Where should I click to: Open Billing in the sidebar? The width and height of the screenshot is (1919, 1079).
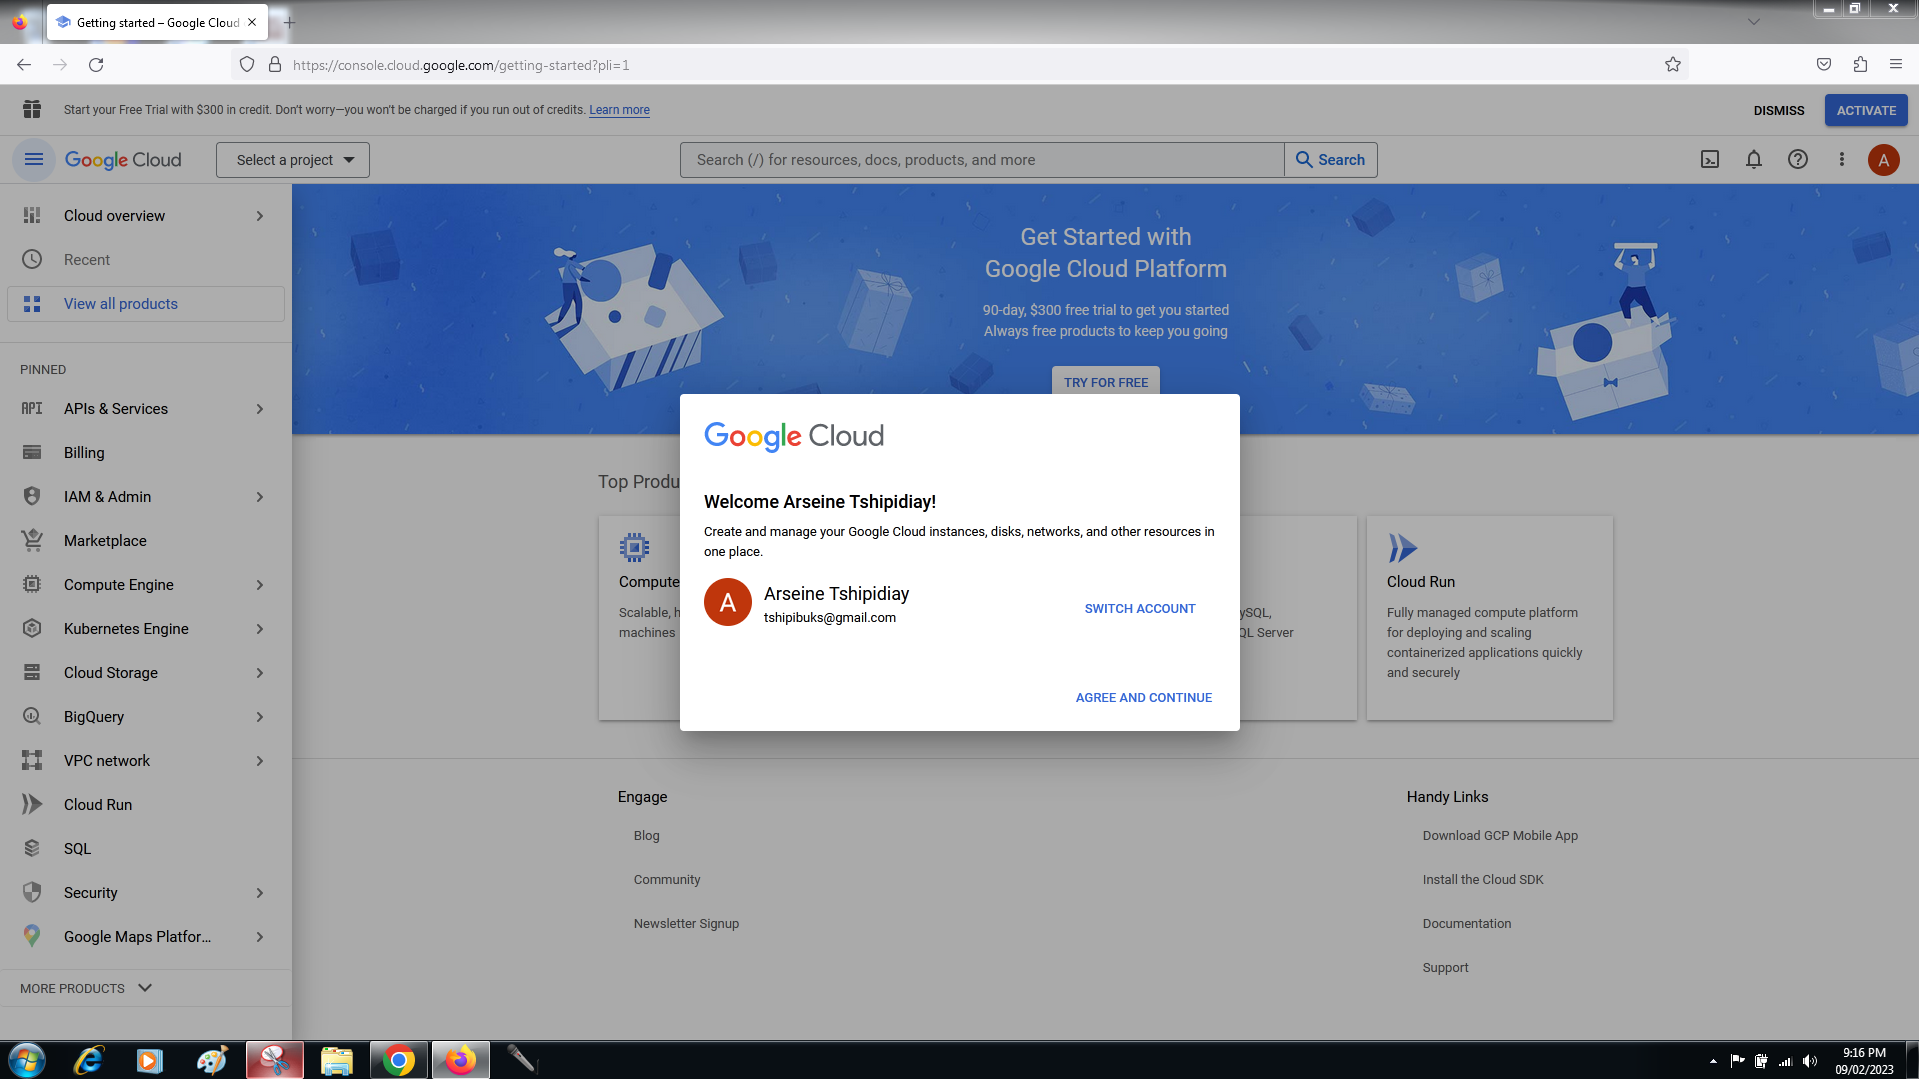pos(84,453)
